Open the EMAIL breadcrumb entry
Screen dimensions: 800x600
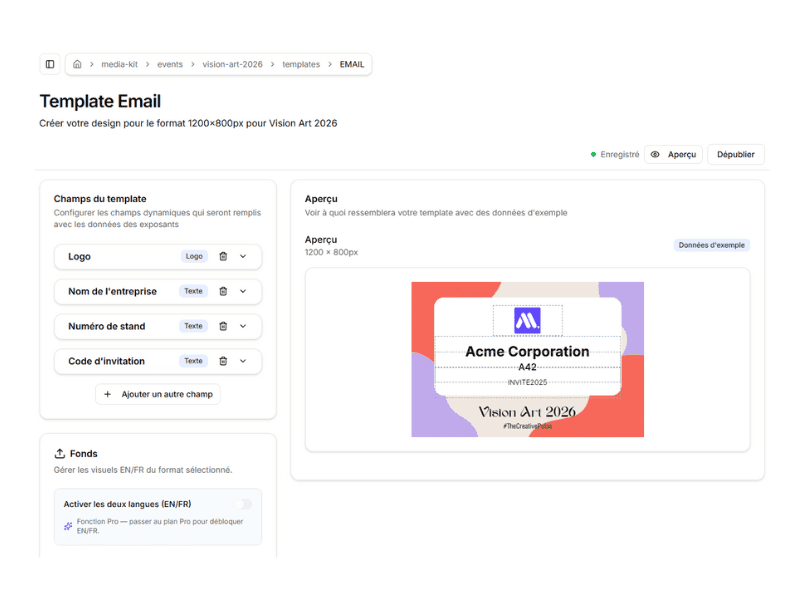[351, 63]
